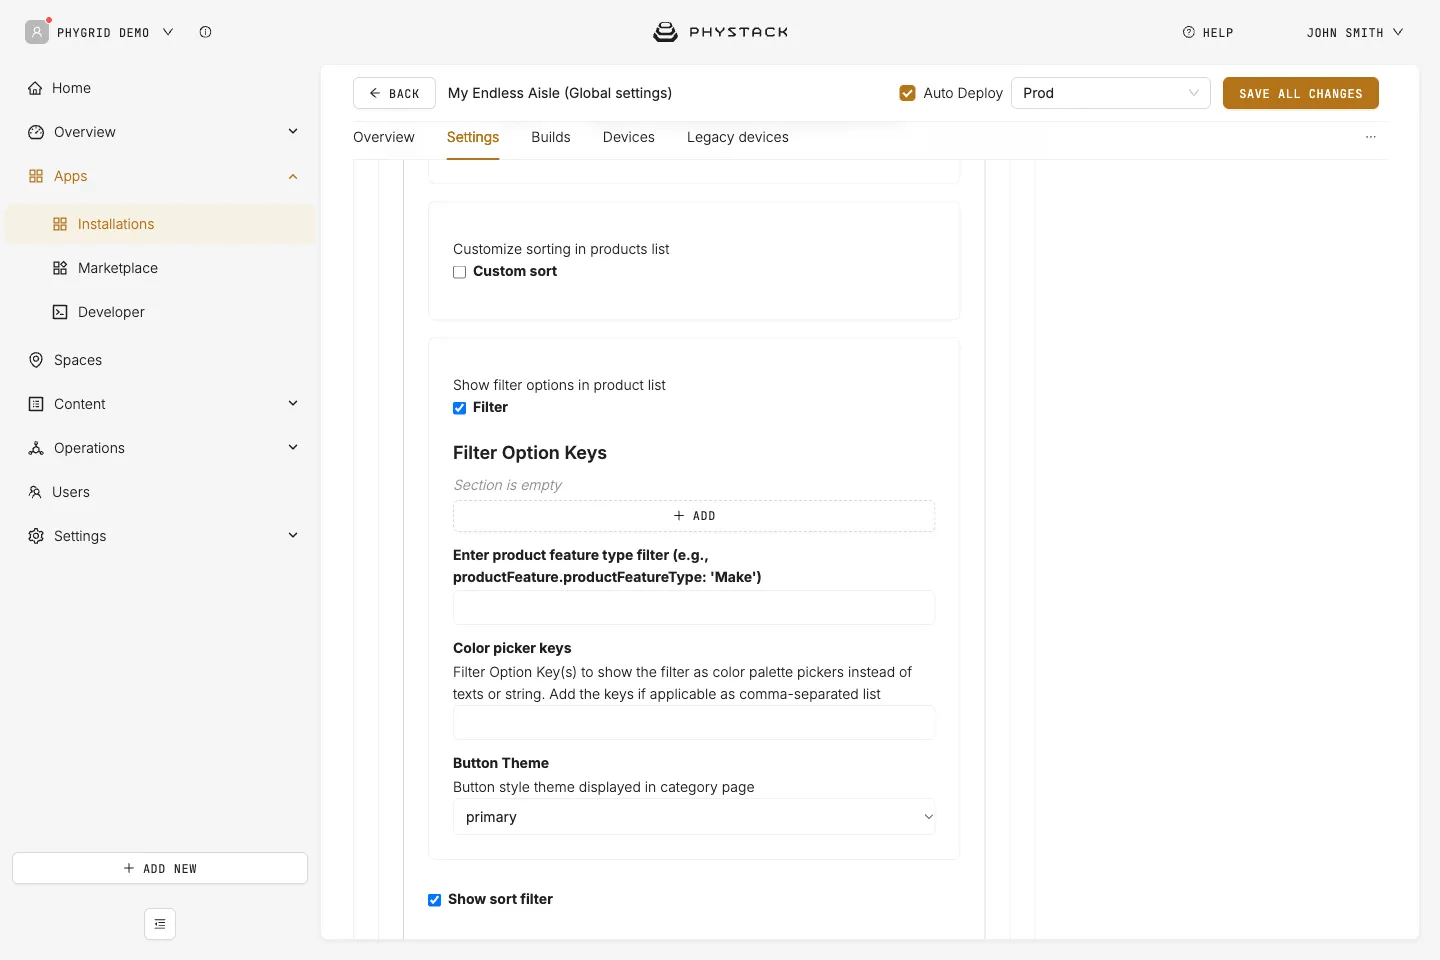
Task: Click the info icon beside Phygrid Demo
Action: pos(205,32)
